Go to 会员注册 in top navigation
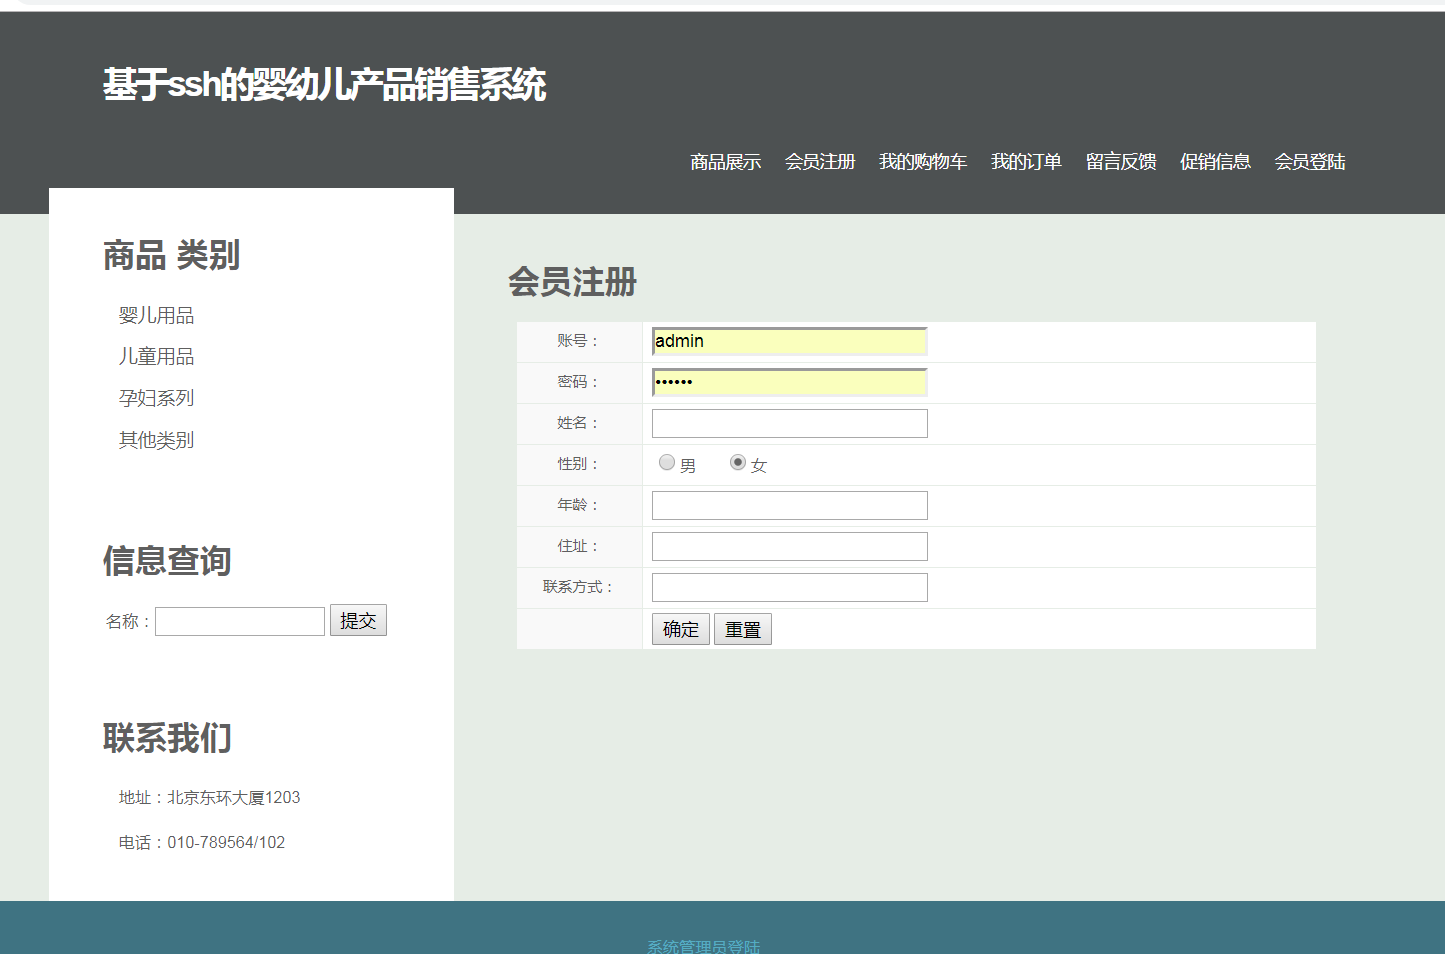 820,162
